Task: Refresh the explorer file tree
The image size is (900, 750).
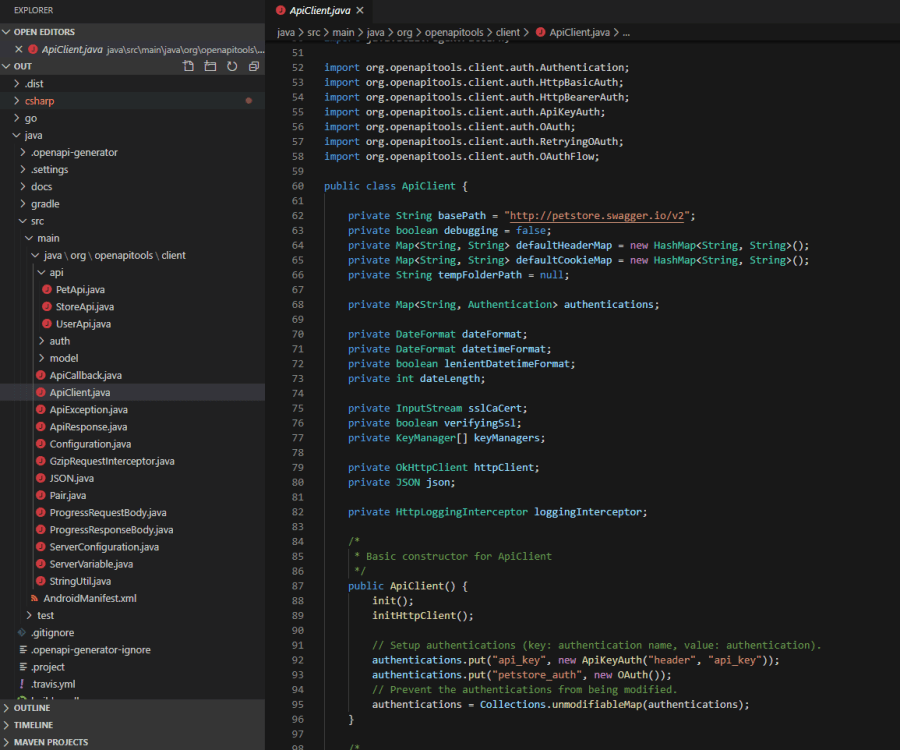Action: [232, 66]
